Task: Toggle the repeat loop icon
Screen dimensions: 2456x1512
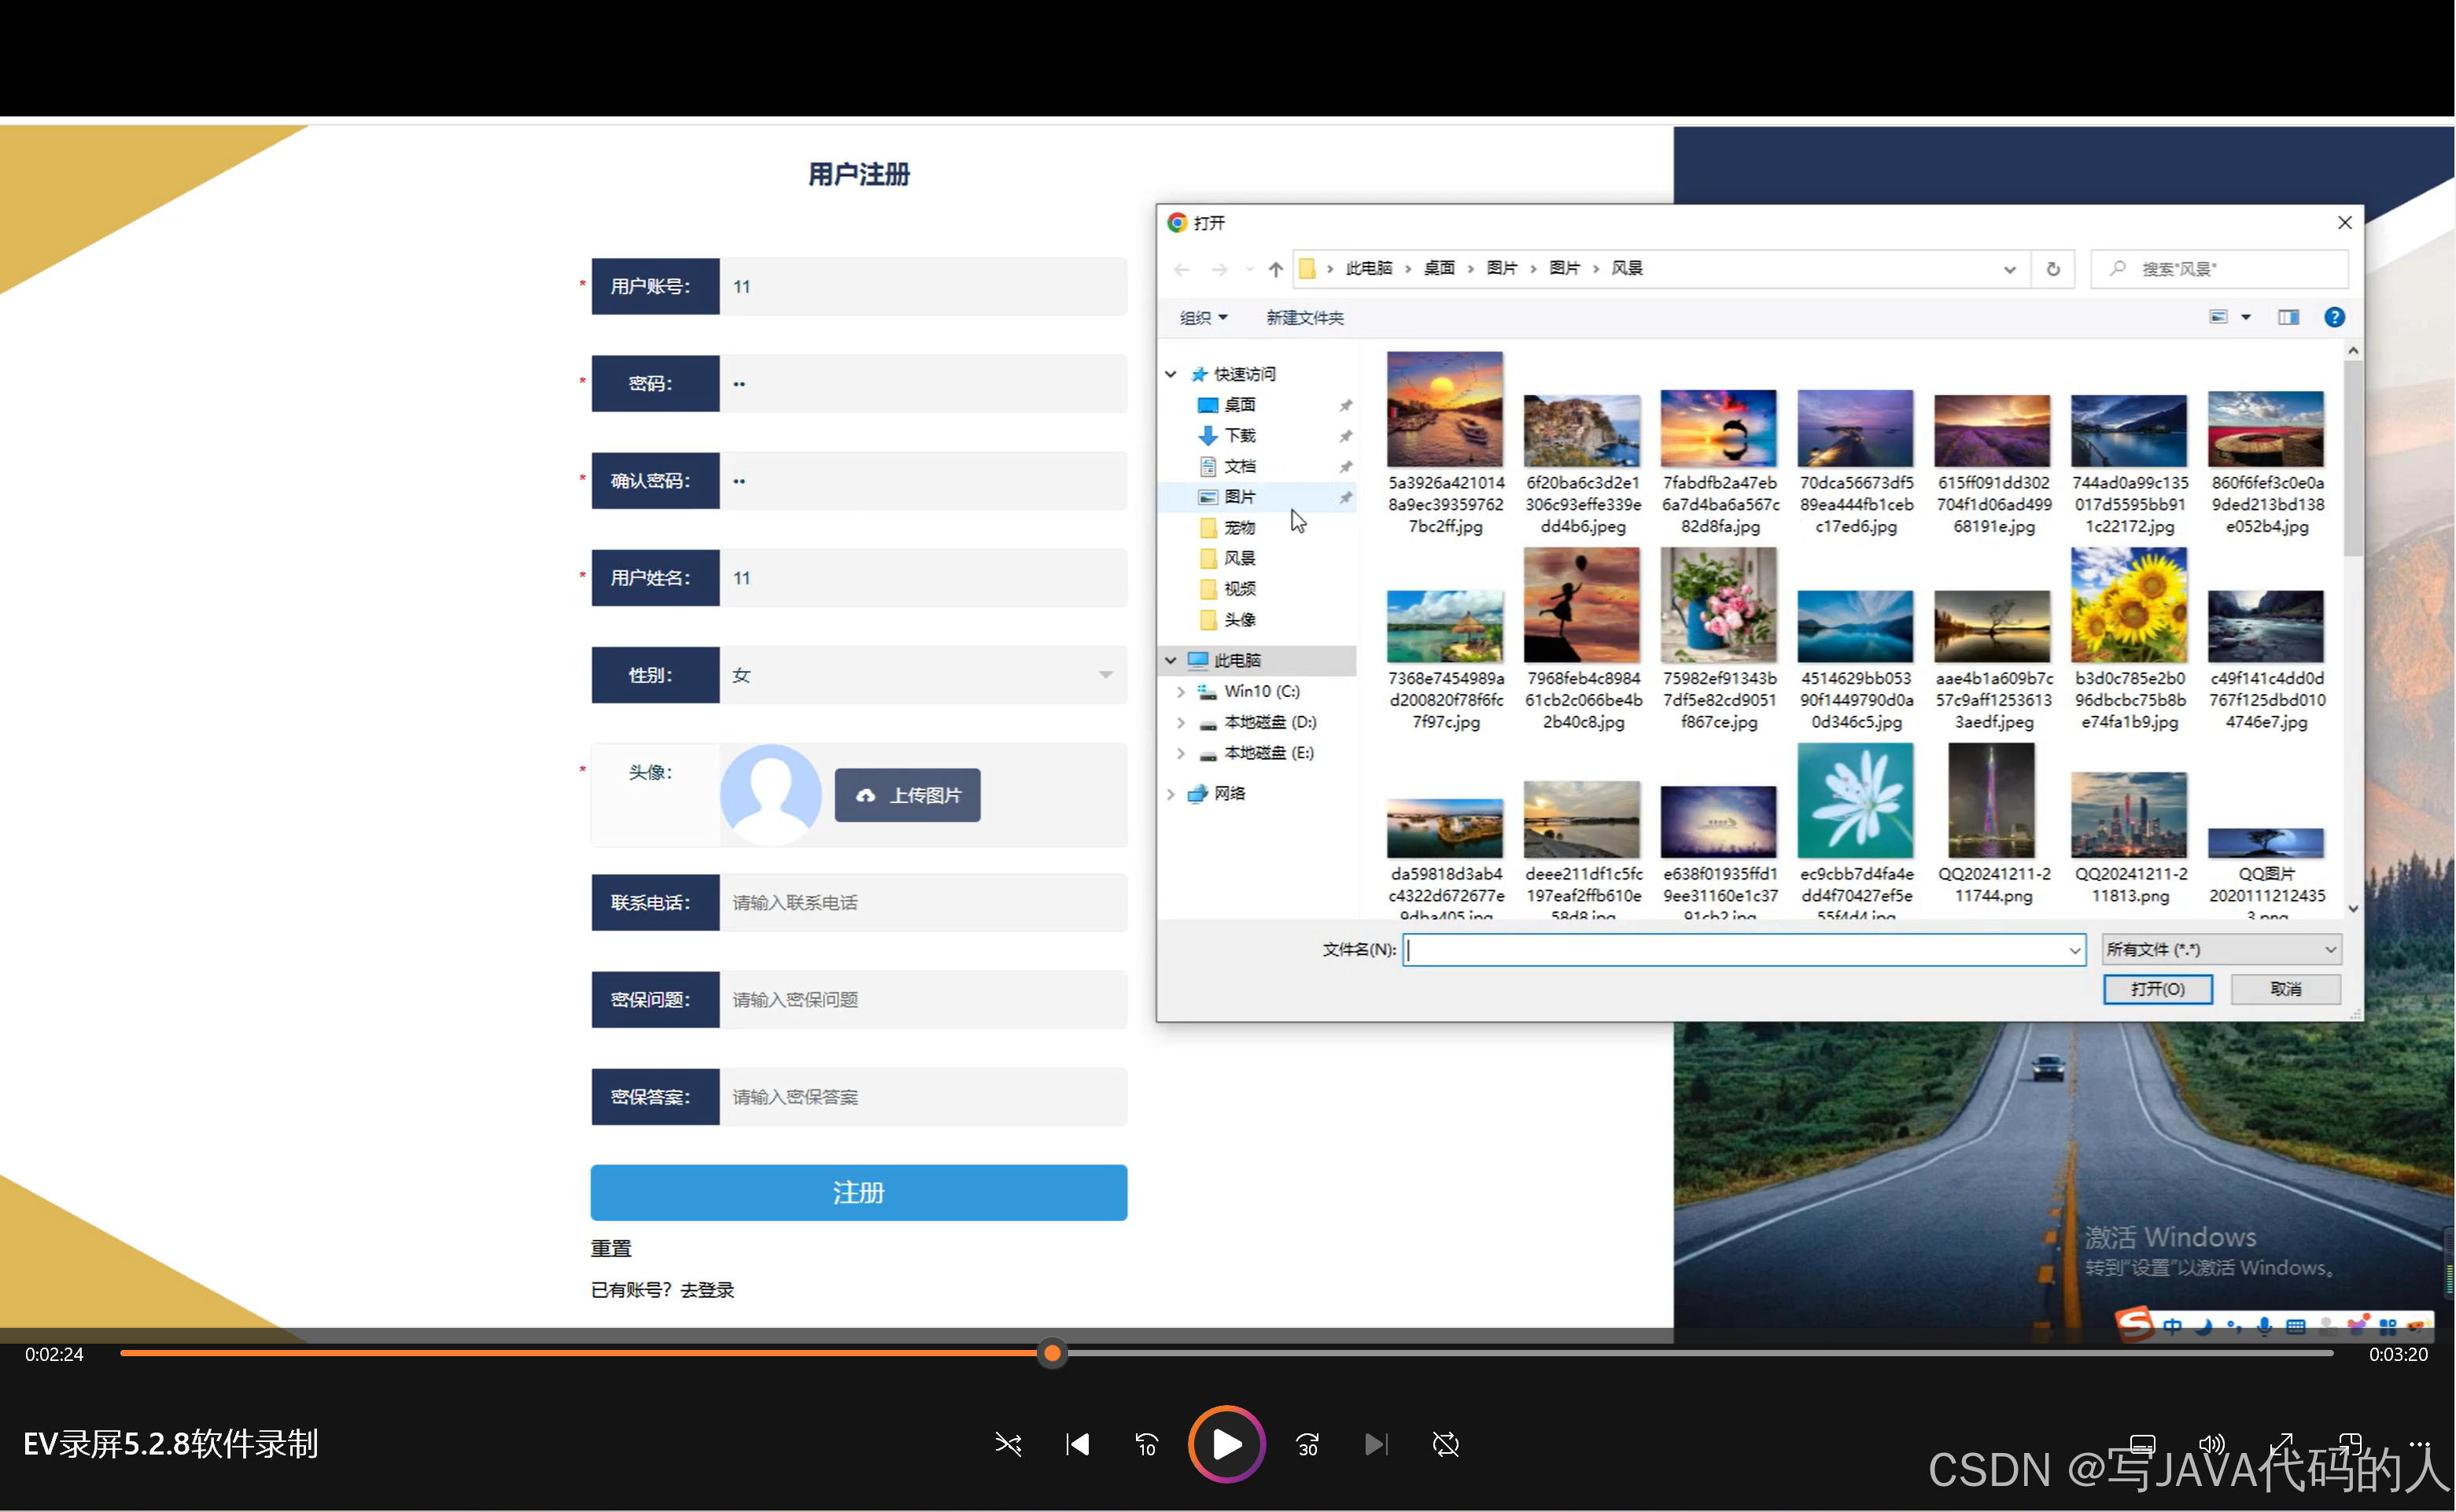Action: [1445, 1444]
